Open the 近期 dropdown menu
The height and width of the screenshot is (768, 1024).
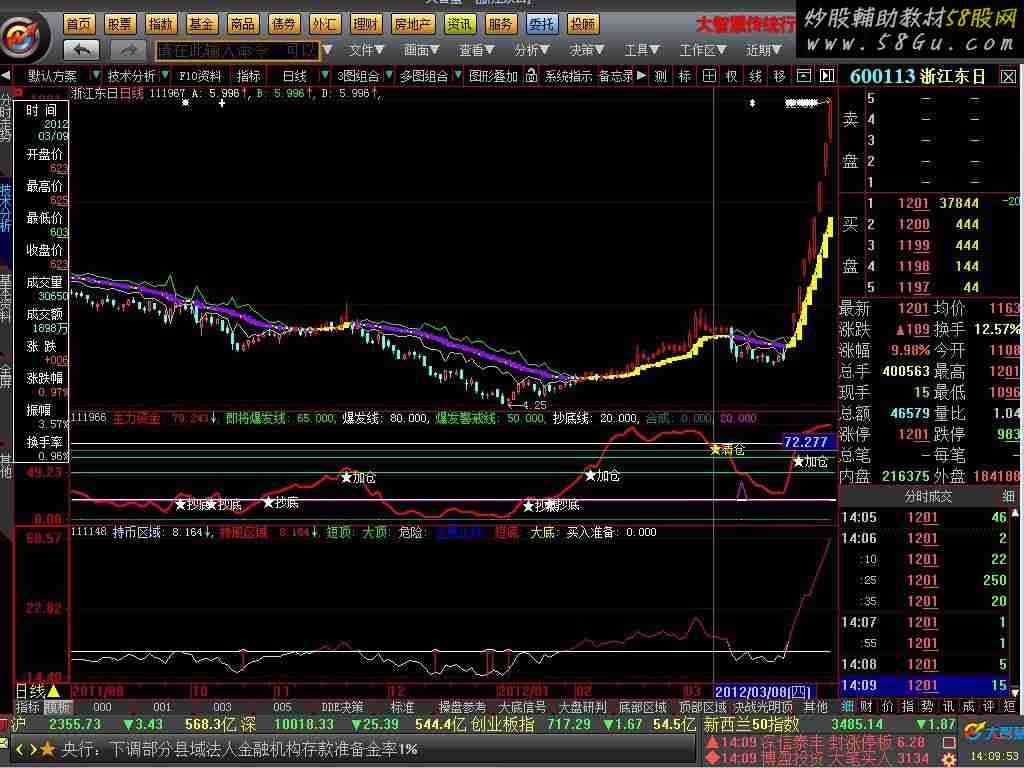point(763,50)
